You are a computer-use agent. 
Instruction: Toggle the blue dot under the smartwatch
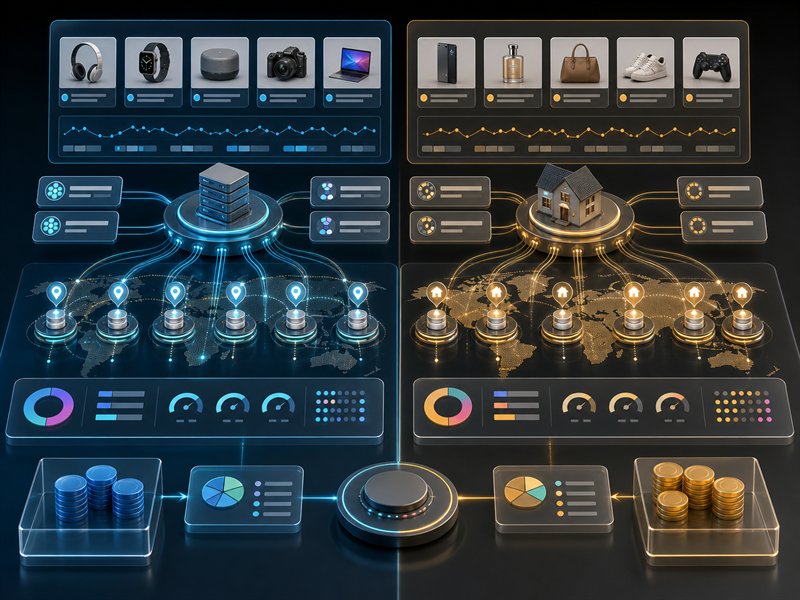point(131,97)
